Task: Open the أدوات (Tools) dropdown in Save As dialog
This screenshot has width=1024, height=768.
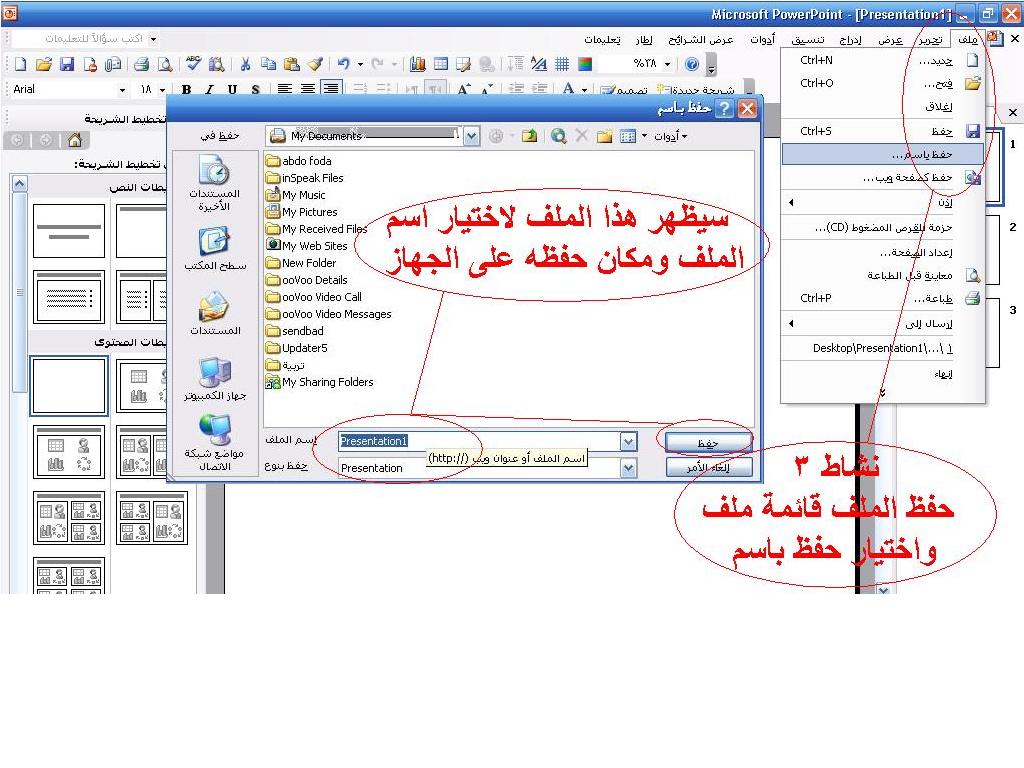Action: coord(671,136)
